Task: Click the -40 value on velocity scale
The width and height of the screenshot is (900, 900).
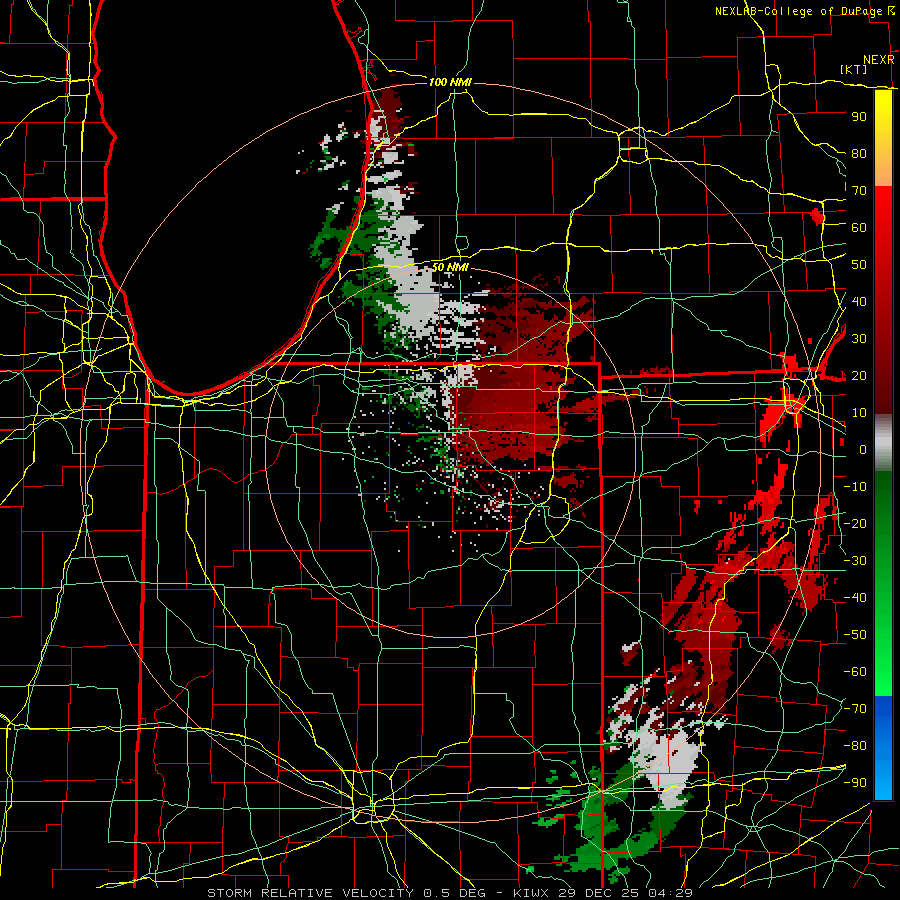Action: coord(855,598)
